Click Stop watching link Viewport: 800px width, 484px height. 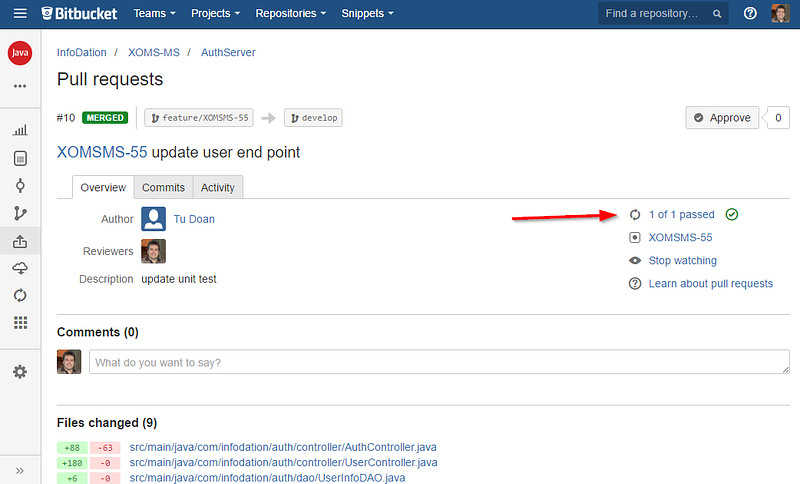coord(683,261)
